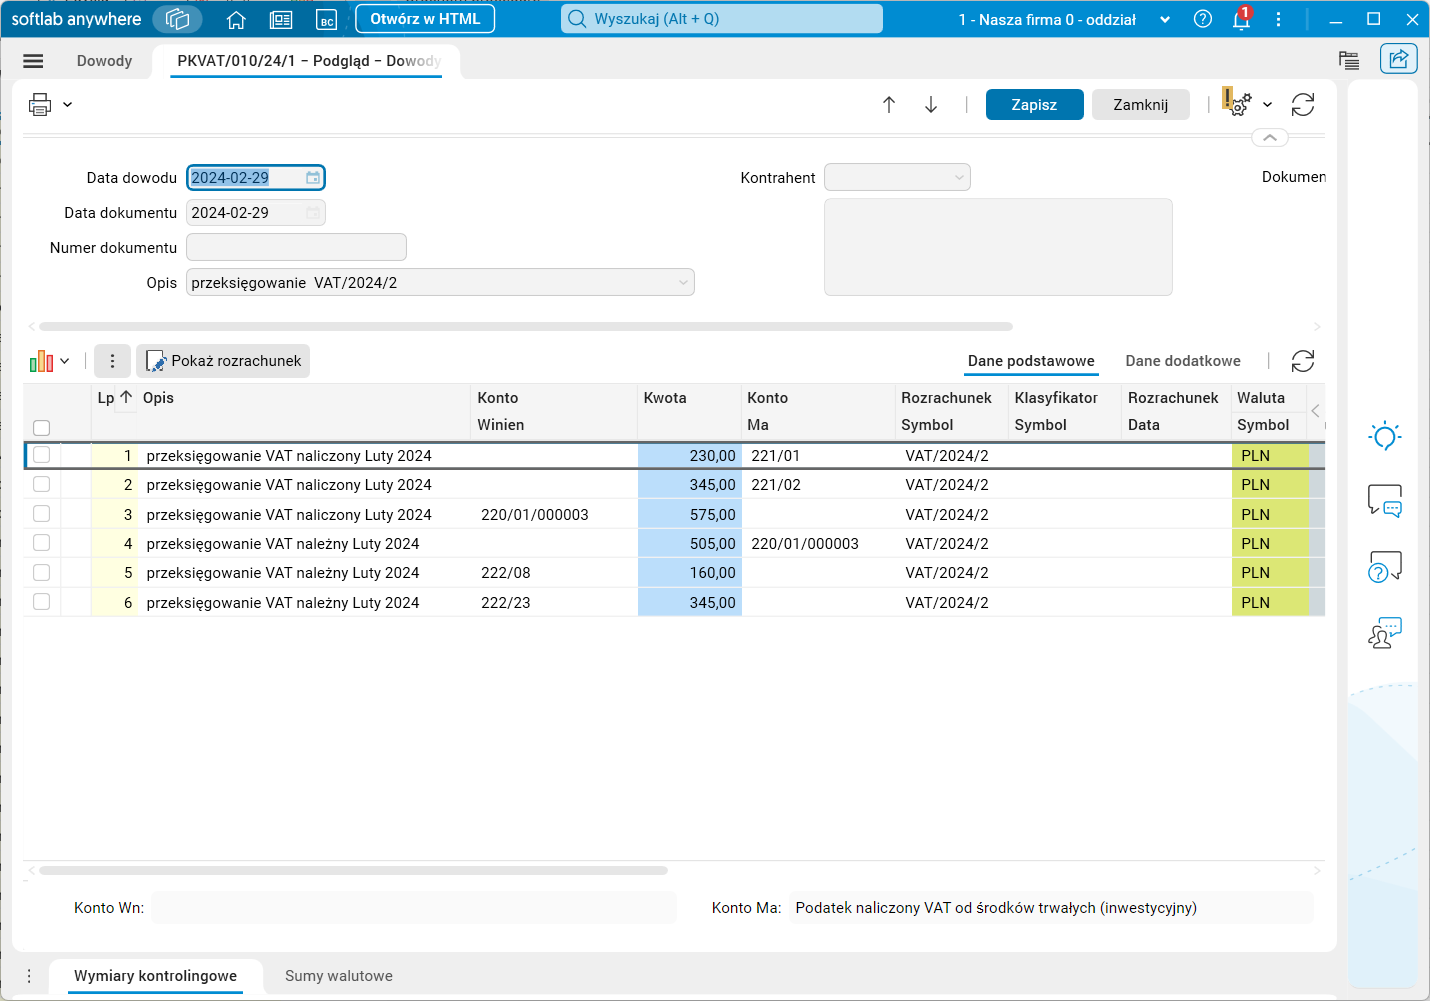Open the share icon at top right

coord(1399,59)
